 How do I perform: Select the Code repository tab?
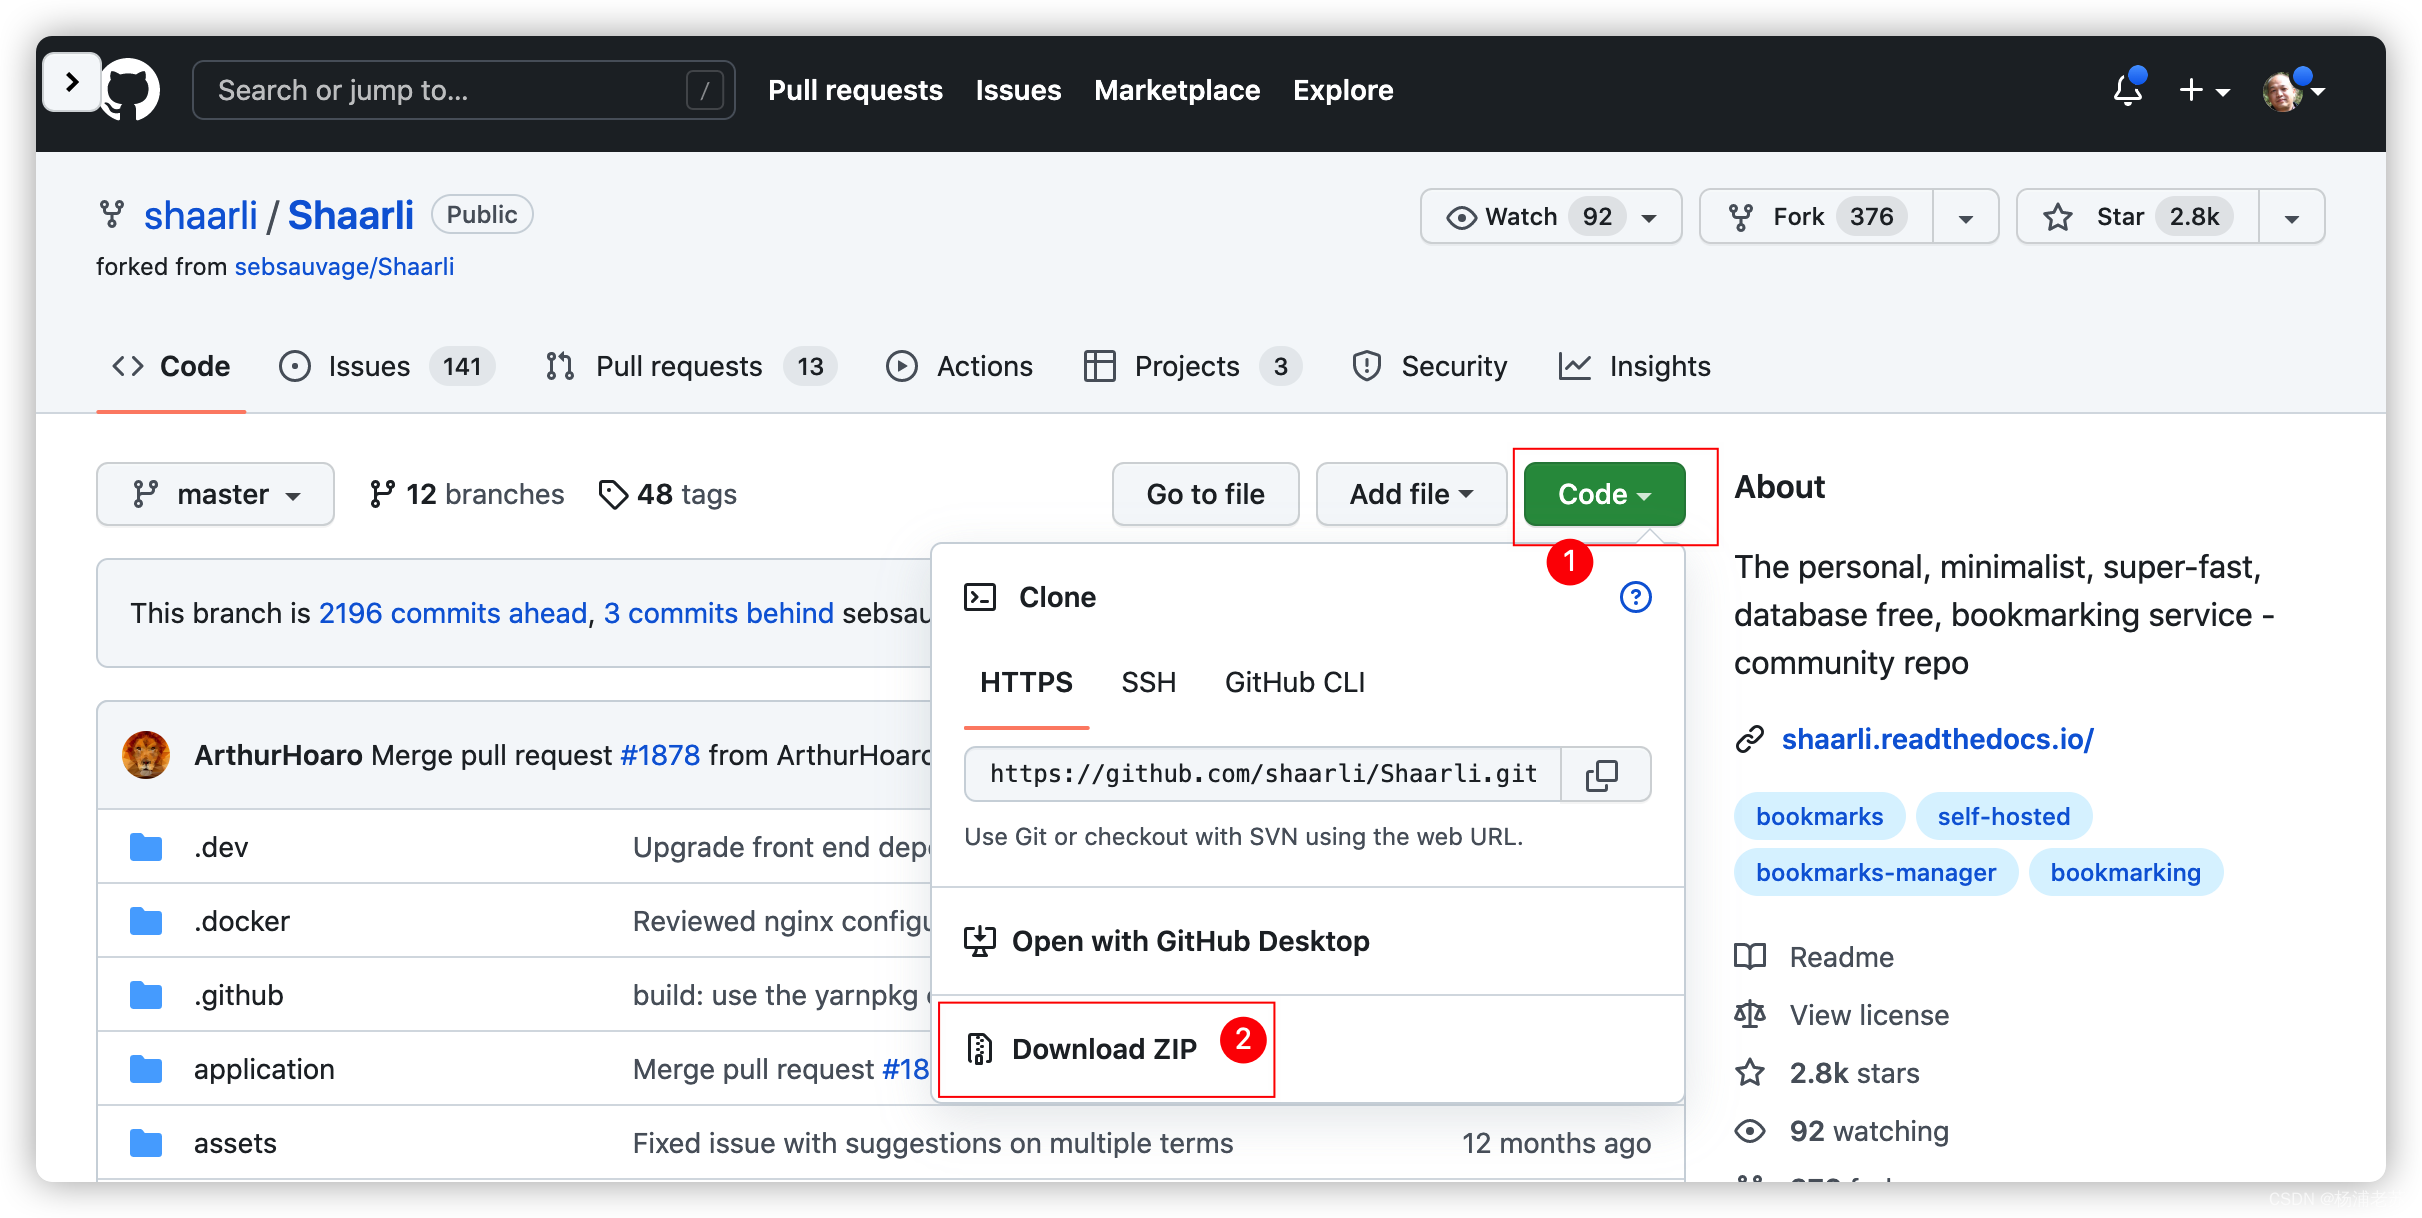pyautogui.click(x=171, y=366)
